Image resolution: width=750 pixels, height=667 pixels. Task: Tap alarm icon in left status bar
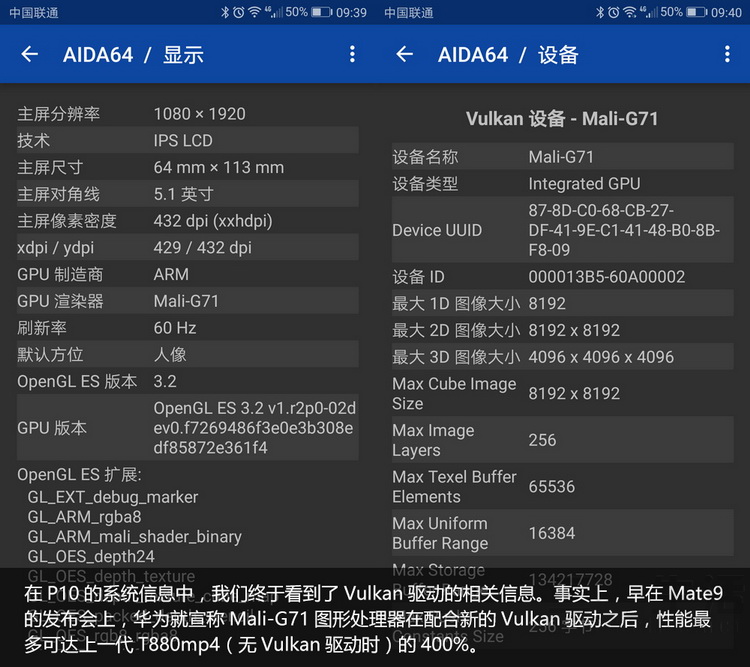click(238, 12)
